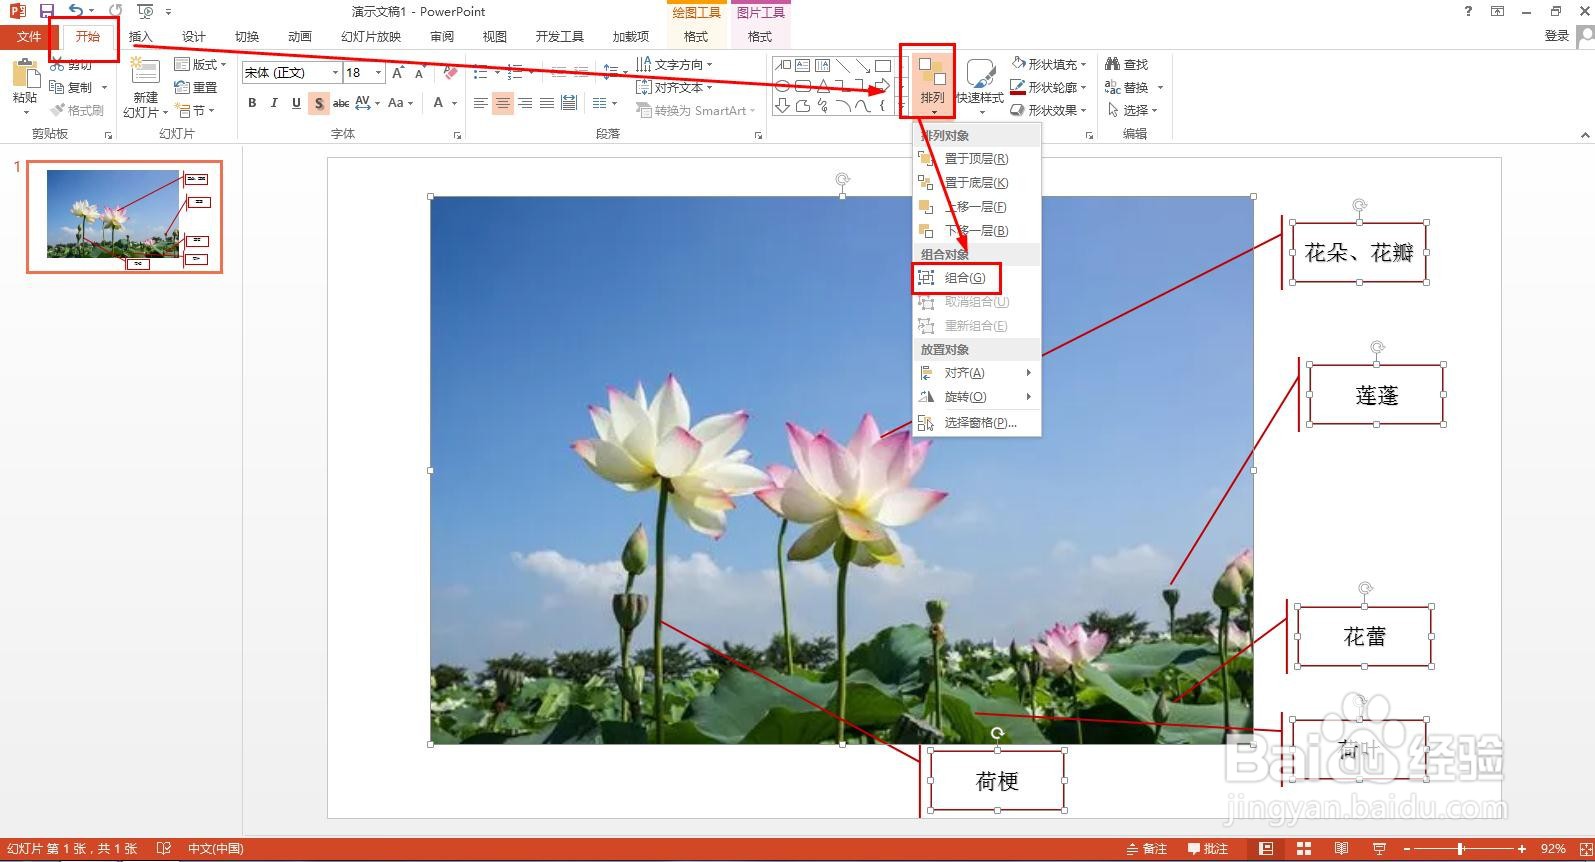The image size is (1595, 862).
Task: Toggle Underline formatting
Action: coord(296,103)
